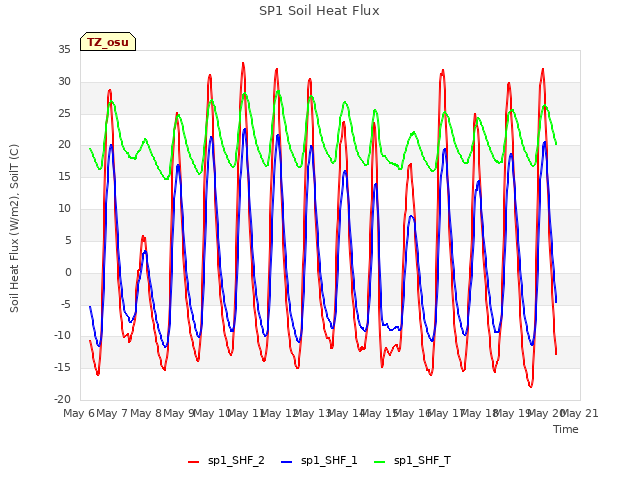The image size is (640, 480).
Task: Click the May 7 x-axis tick label
Action: tap(112, 413)
